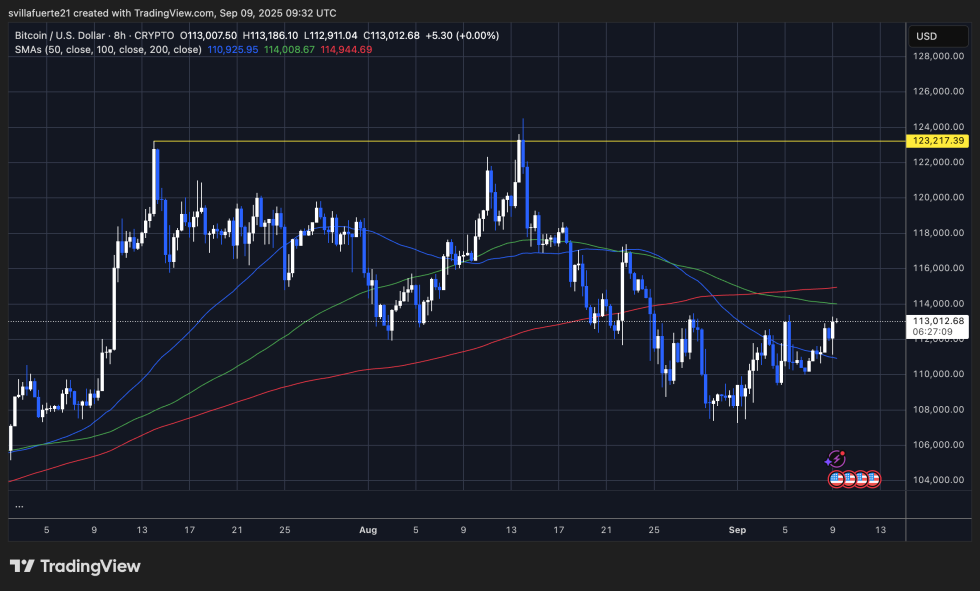Screen dimensions: 980x591
Task: Click the TradingView logo
Action: 75,566
